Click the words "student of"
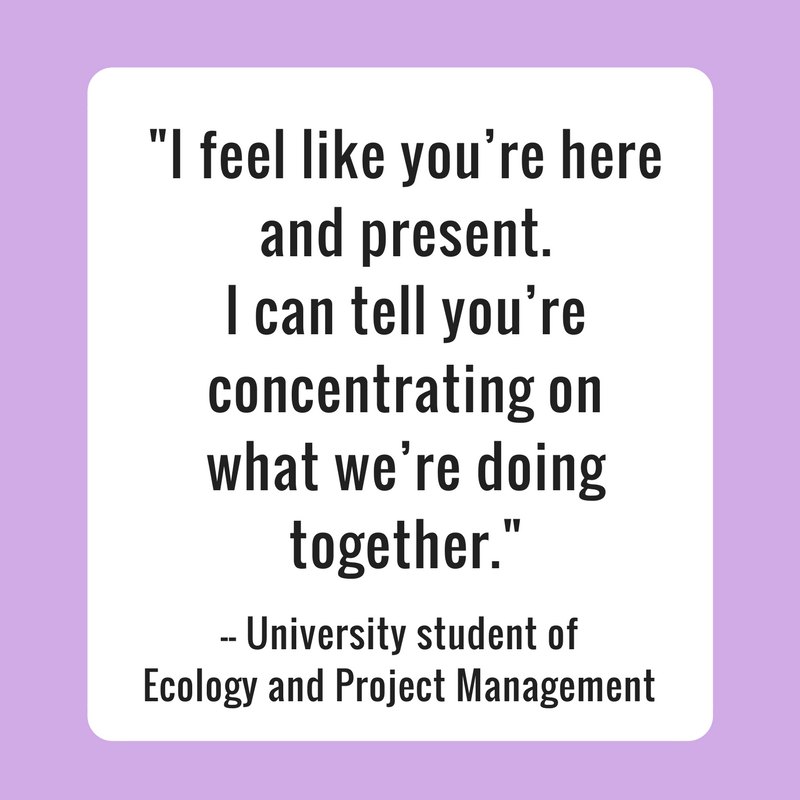 [x=497, y=633]
